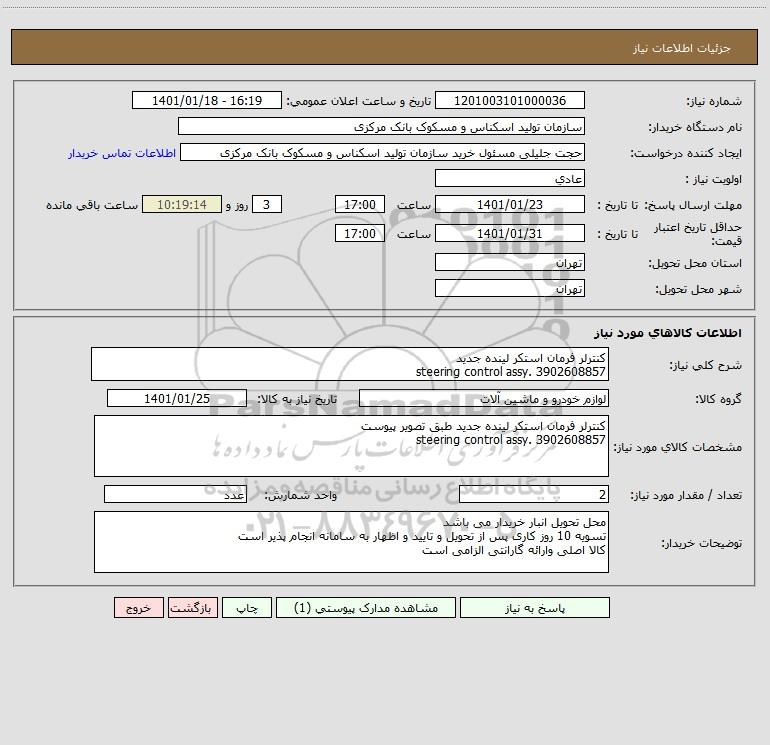This screenshot has width=770, height=745.
Task: Click the announcement date field 1401/01/18 - 16:19
Action: [207, 100]
